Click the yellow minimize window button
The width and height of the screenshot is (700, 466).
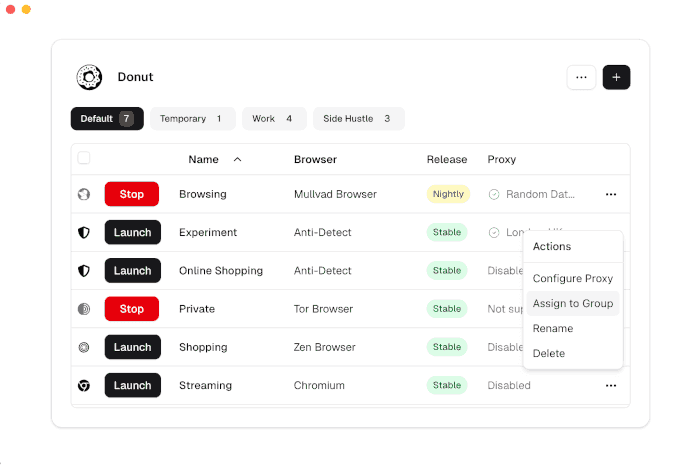coord(26,9)
